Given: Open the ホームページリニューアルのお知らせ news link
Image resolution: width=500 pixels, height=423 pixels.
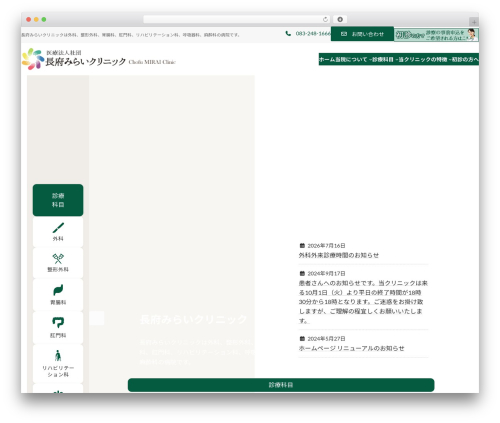Looking at the screenshot, I should click(x=351, y=348).
